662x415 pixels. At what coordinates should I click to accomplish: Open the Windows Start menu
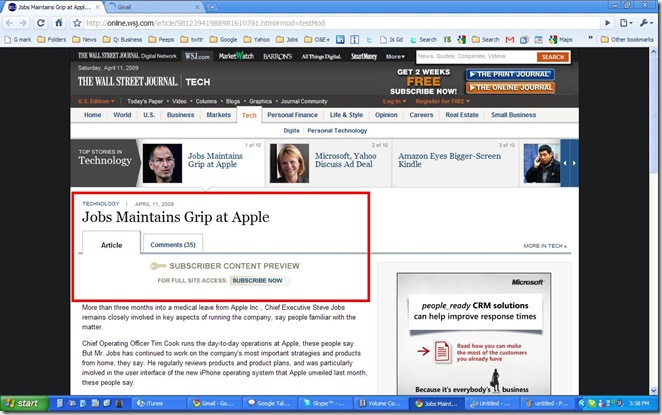(24, 404)
